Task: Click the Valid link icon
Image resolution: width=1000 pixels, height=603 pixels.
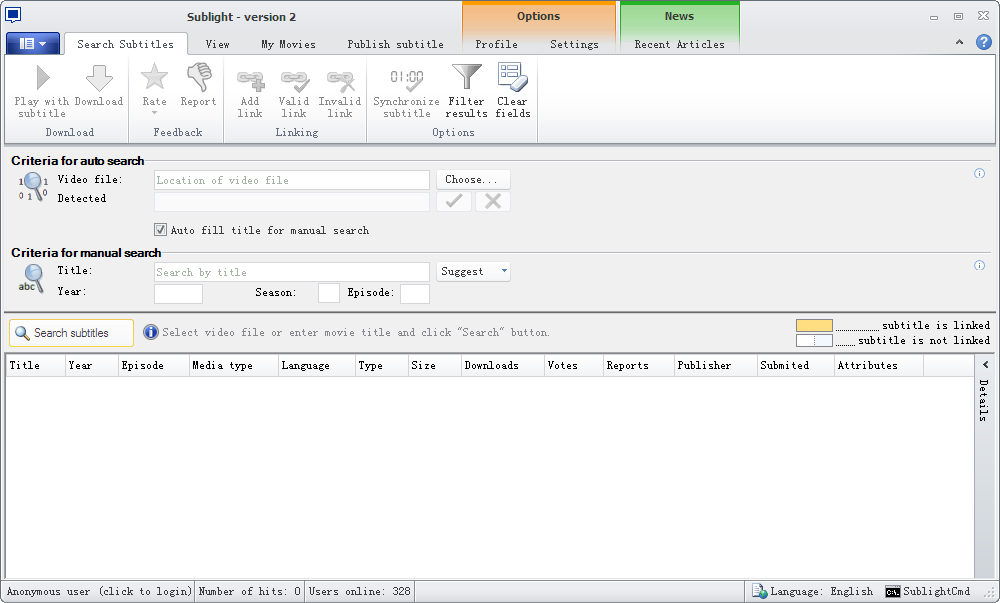Action: pyautogui.click(x=295, y=81)
